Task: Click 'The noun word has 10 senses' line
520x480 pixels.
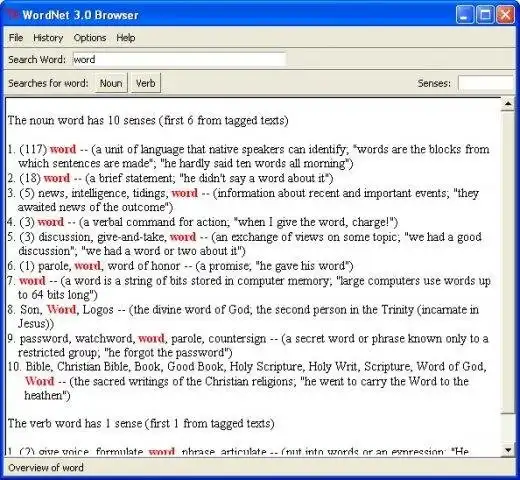Action: [x=148, y=120]
